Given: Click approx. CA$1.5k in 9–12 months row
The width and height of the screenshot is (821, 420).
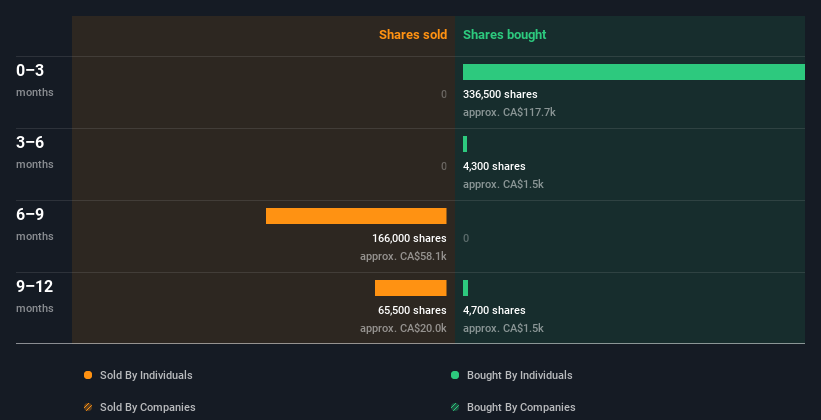Looking at the screenshot, I should pyautogui.click(x=503, y=328).
